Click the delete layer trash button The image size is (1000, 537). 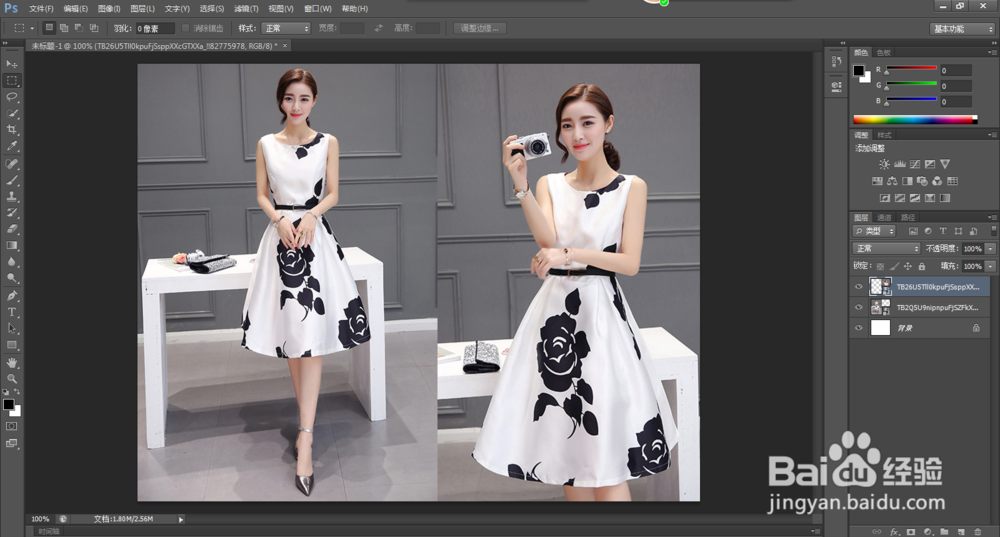tap(978, 531)
